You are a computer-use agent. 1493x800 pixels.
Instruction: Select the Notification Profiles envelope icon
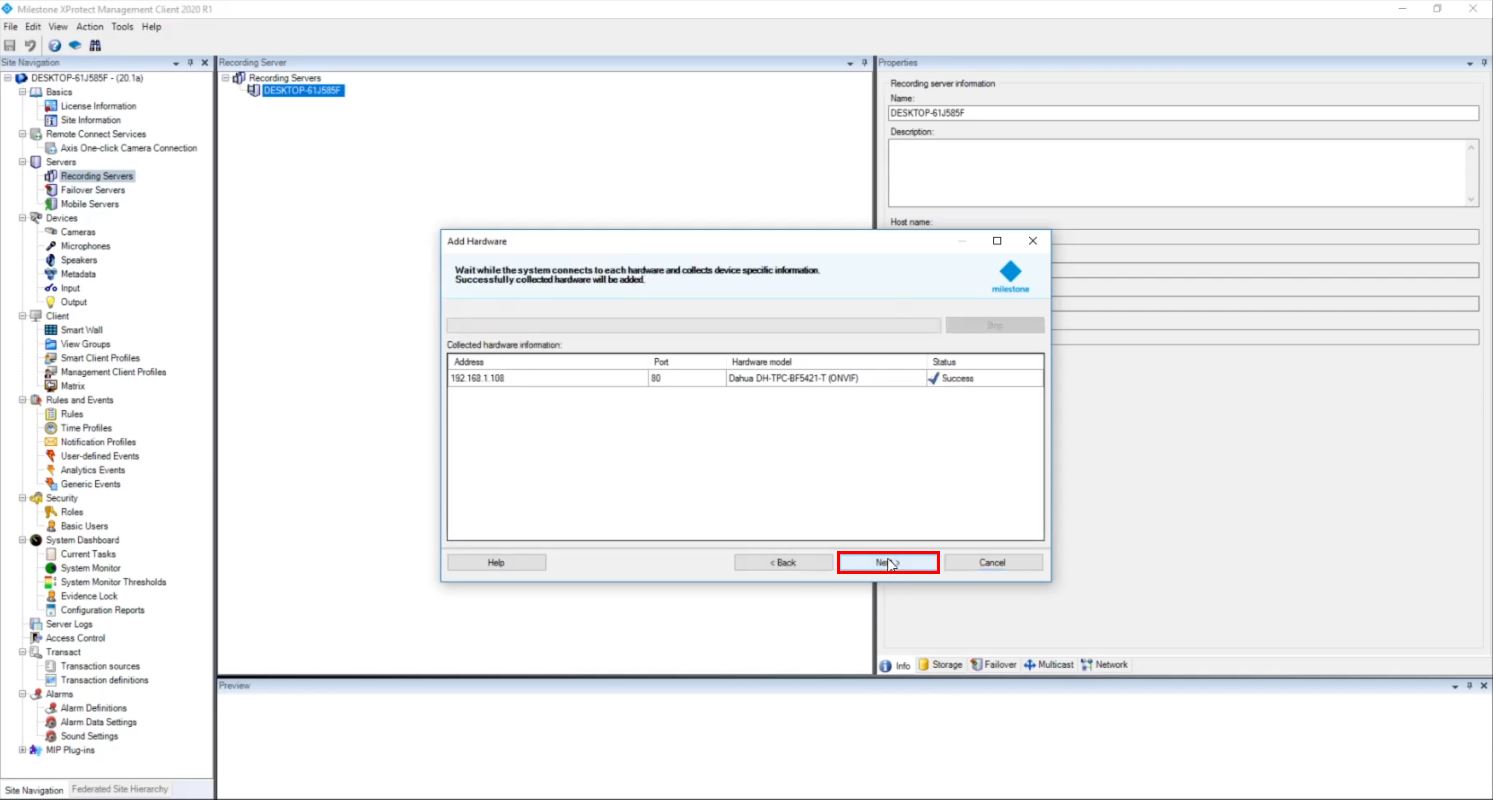[51, 442]
